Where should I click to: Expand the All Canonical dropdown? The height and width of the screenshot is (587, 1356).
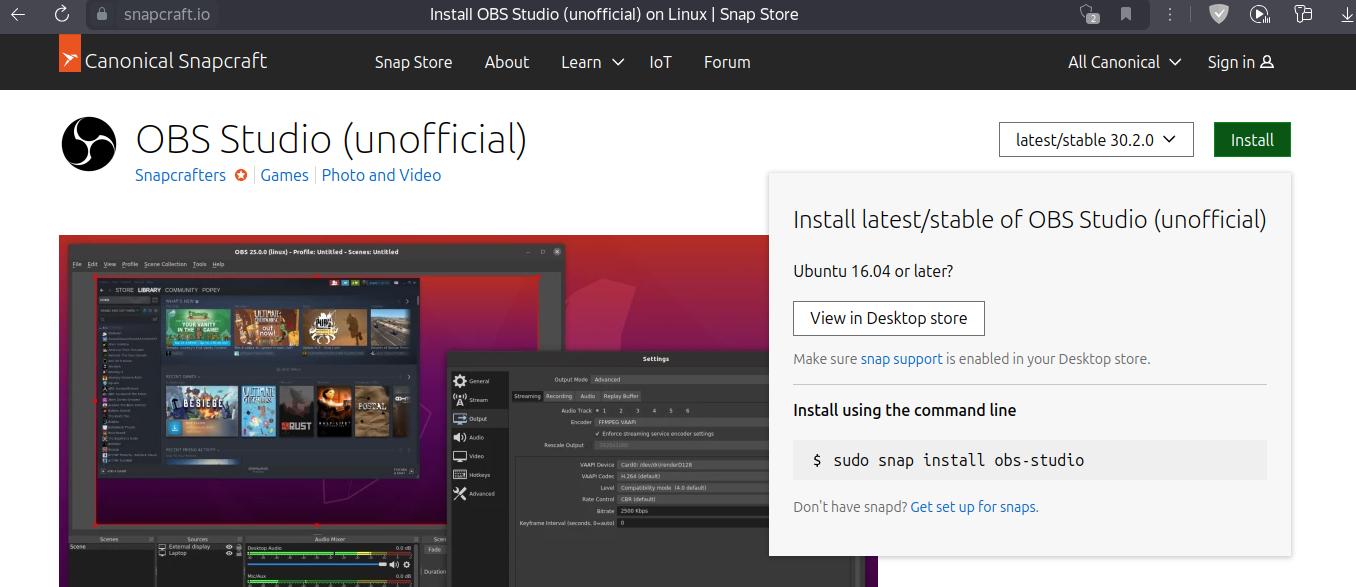click(x=1124, y=62)
